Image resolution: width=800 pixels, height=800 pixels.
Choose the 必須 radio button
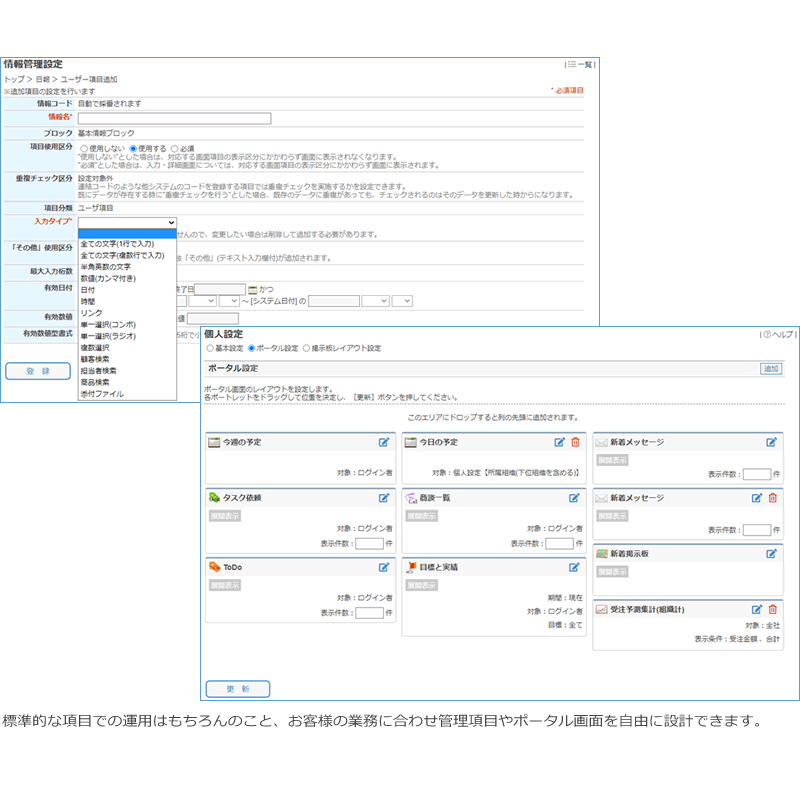coord(174,149)
